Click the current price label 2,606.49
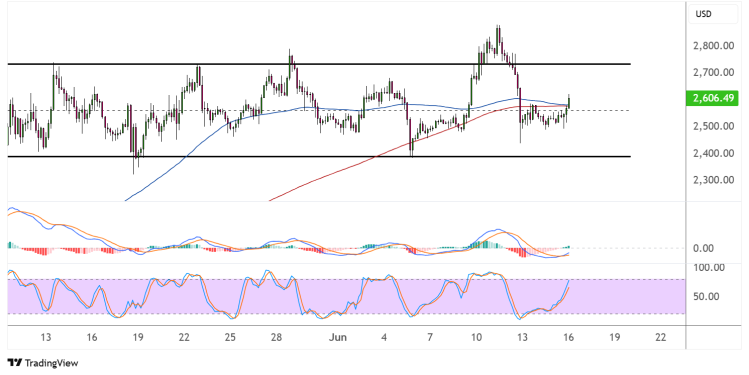Viewport: 749px width, 375px height. point(713,98)
